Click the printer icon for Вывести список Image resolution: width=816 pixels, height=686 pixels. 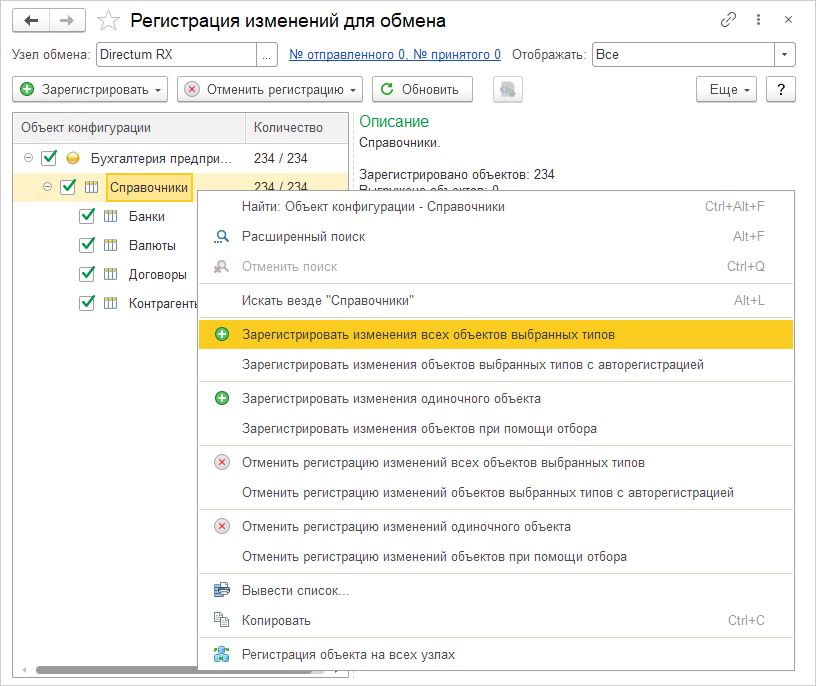[x=222, y=590]
